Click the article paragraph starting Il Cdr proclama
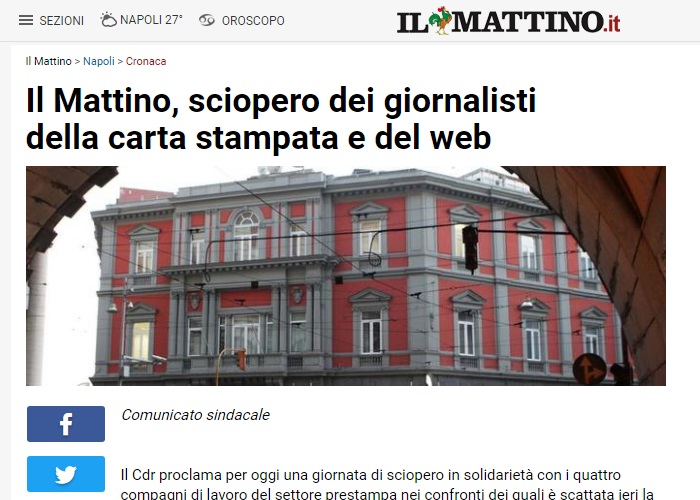 click(x=388, y=484)
